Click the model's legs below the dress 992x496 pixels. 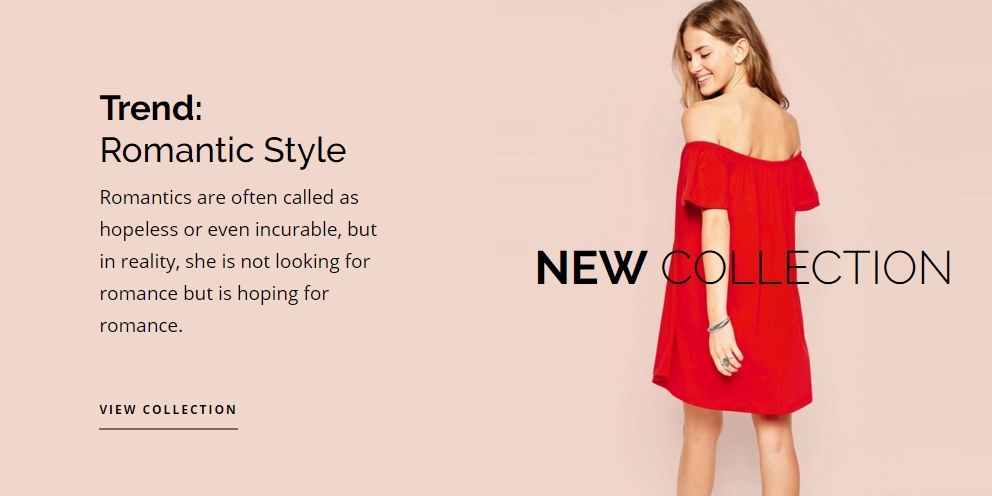point(737,452)
